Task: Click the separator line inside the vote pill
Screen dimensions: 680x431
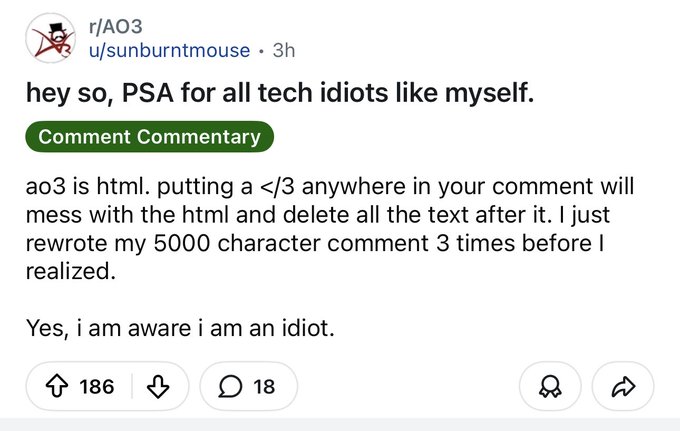Action: click(x=131, y=385)
